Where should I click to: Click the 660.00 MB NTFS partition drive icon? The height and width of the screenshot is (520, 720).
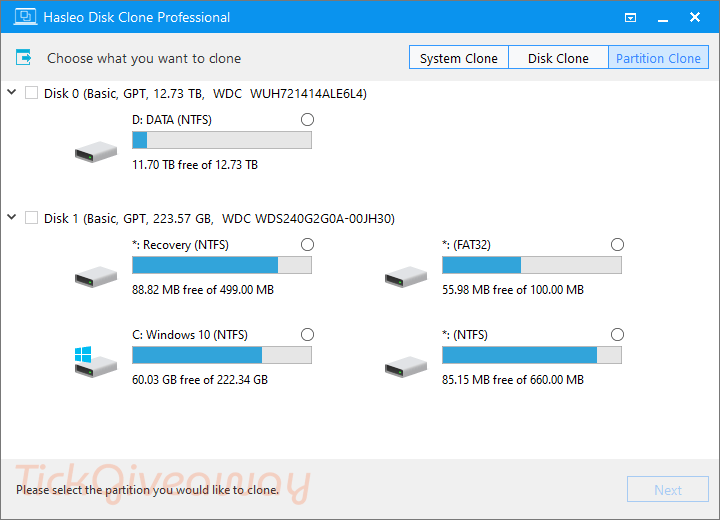point(406,367)
